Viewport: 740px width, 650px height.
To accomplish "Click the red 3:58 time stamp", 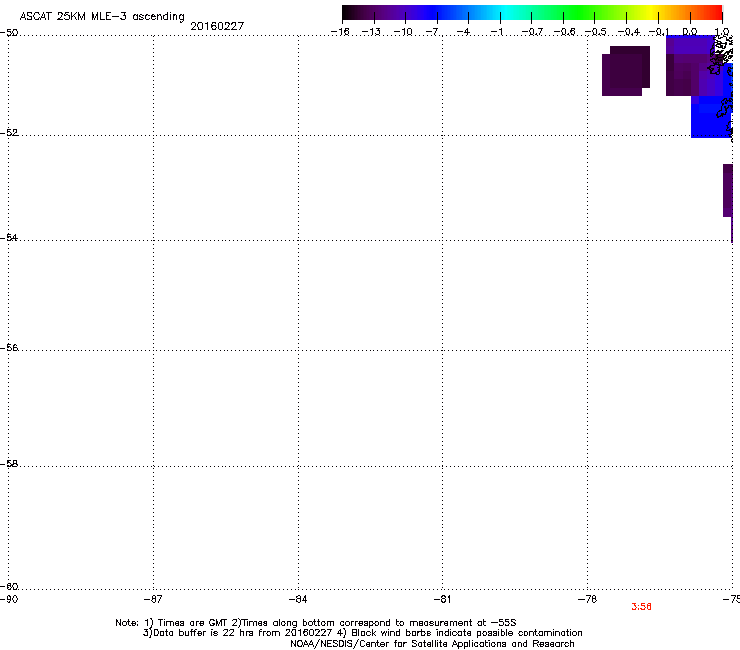I will (x=641, y=607).
